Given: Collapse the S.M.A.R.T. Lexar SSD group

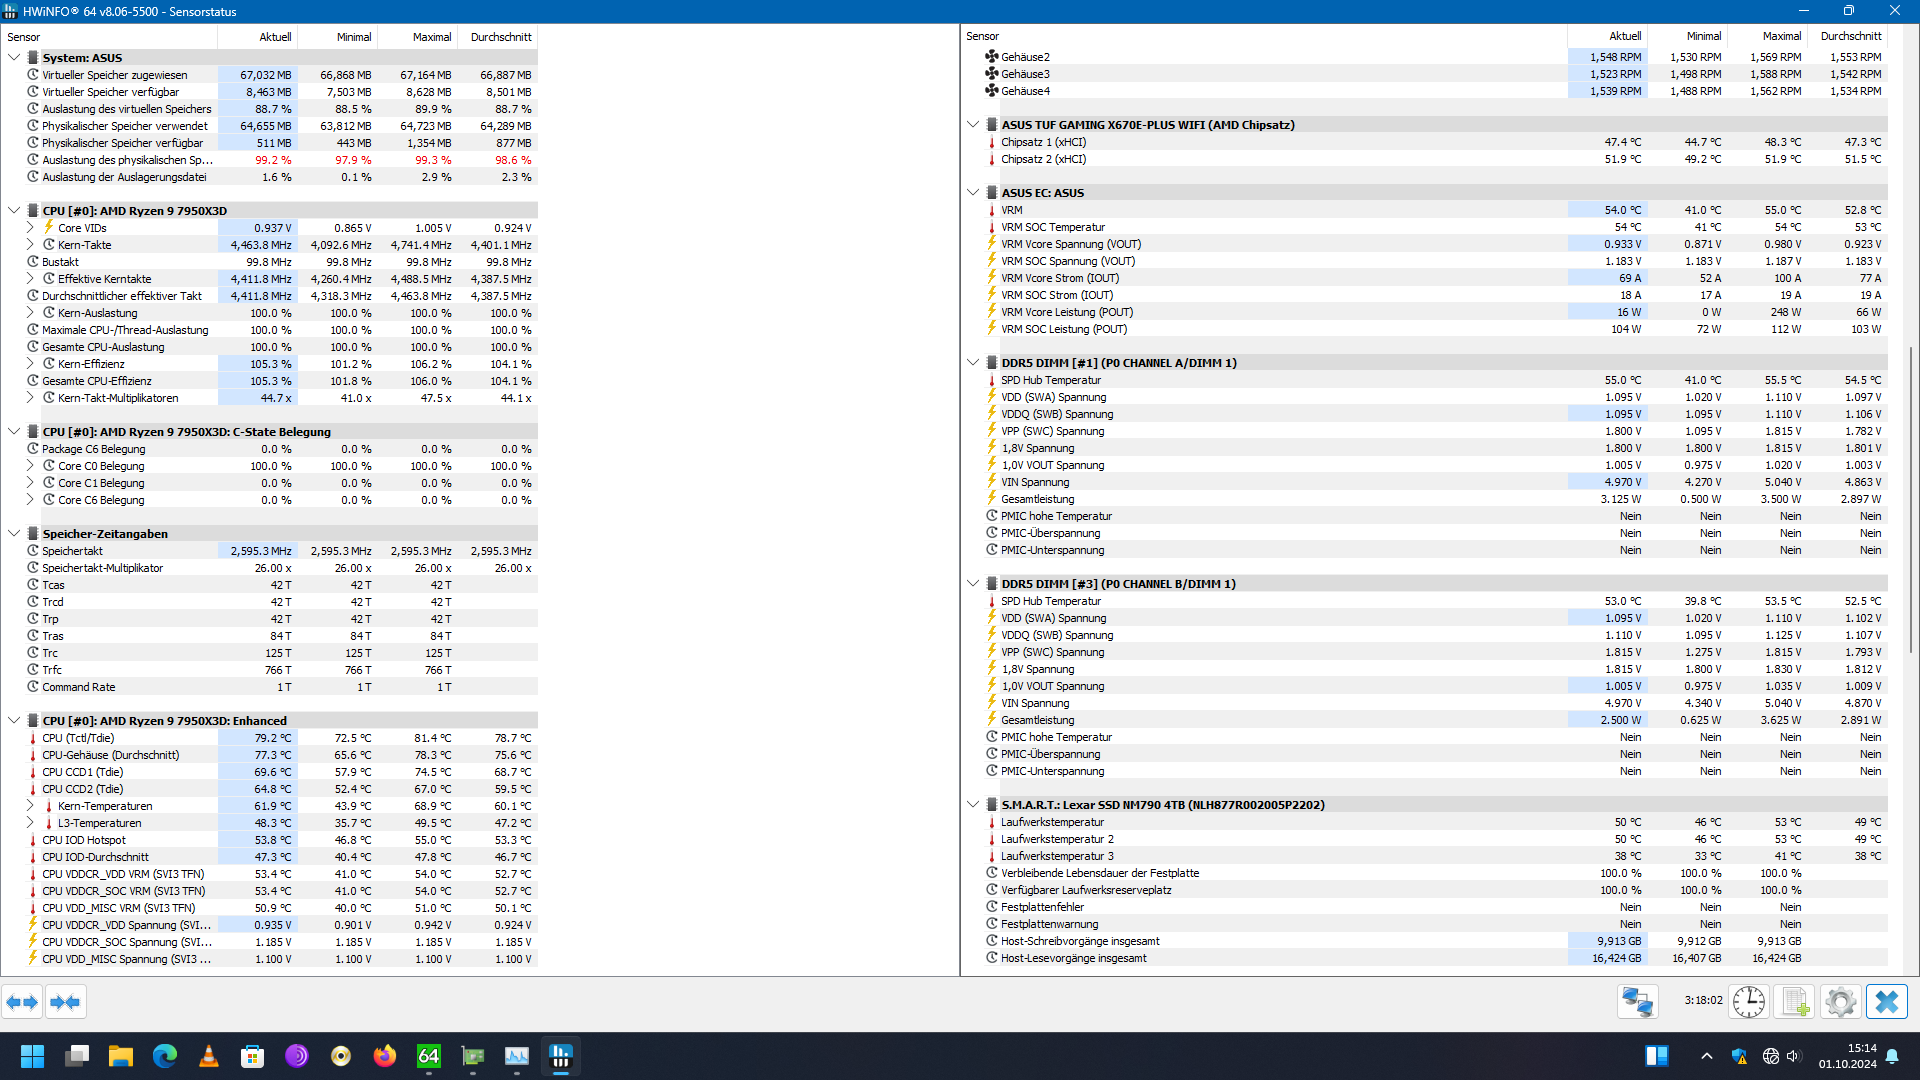Looking at the screenshot, I should click(x=973, y=805).
